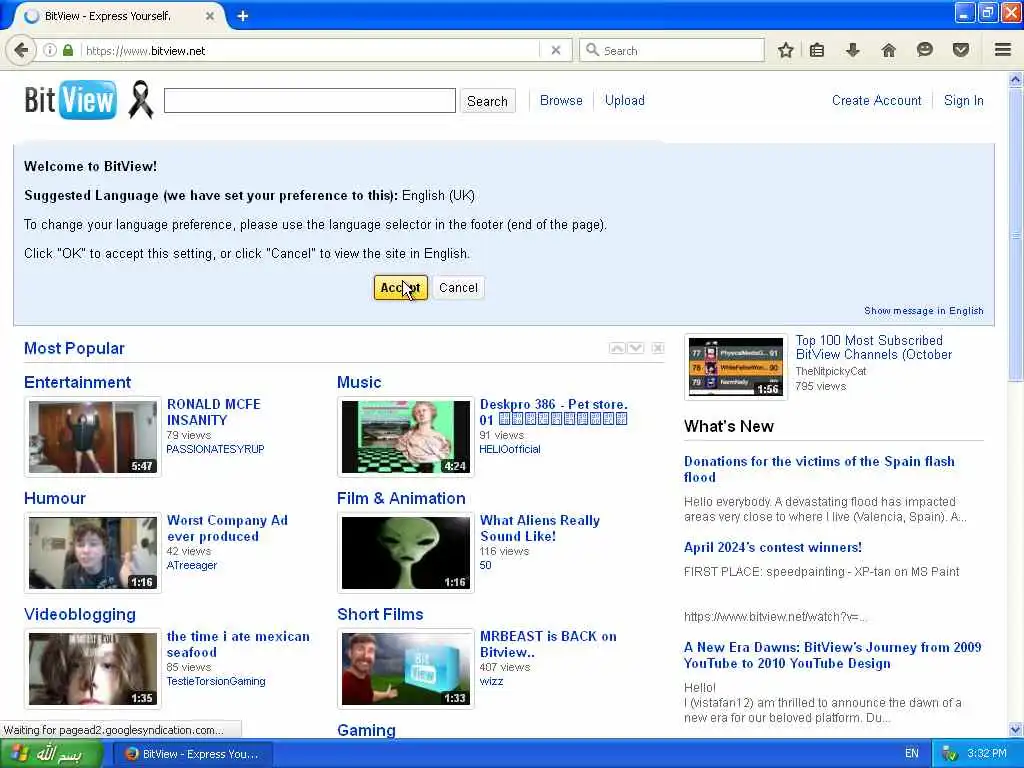Open Worst Company Ad video thumbnail
Image resolution: width=1024 pixels, height=768 pixels.
click(x=93, y=553)
